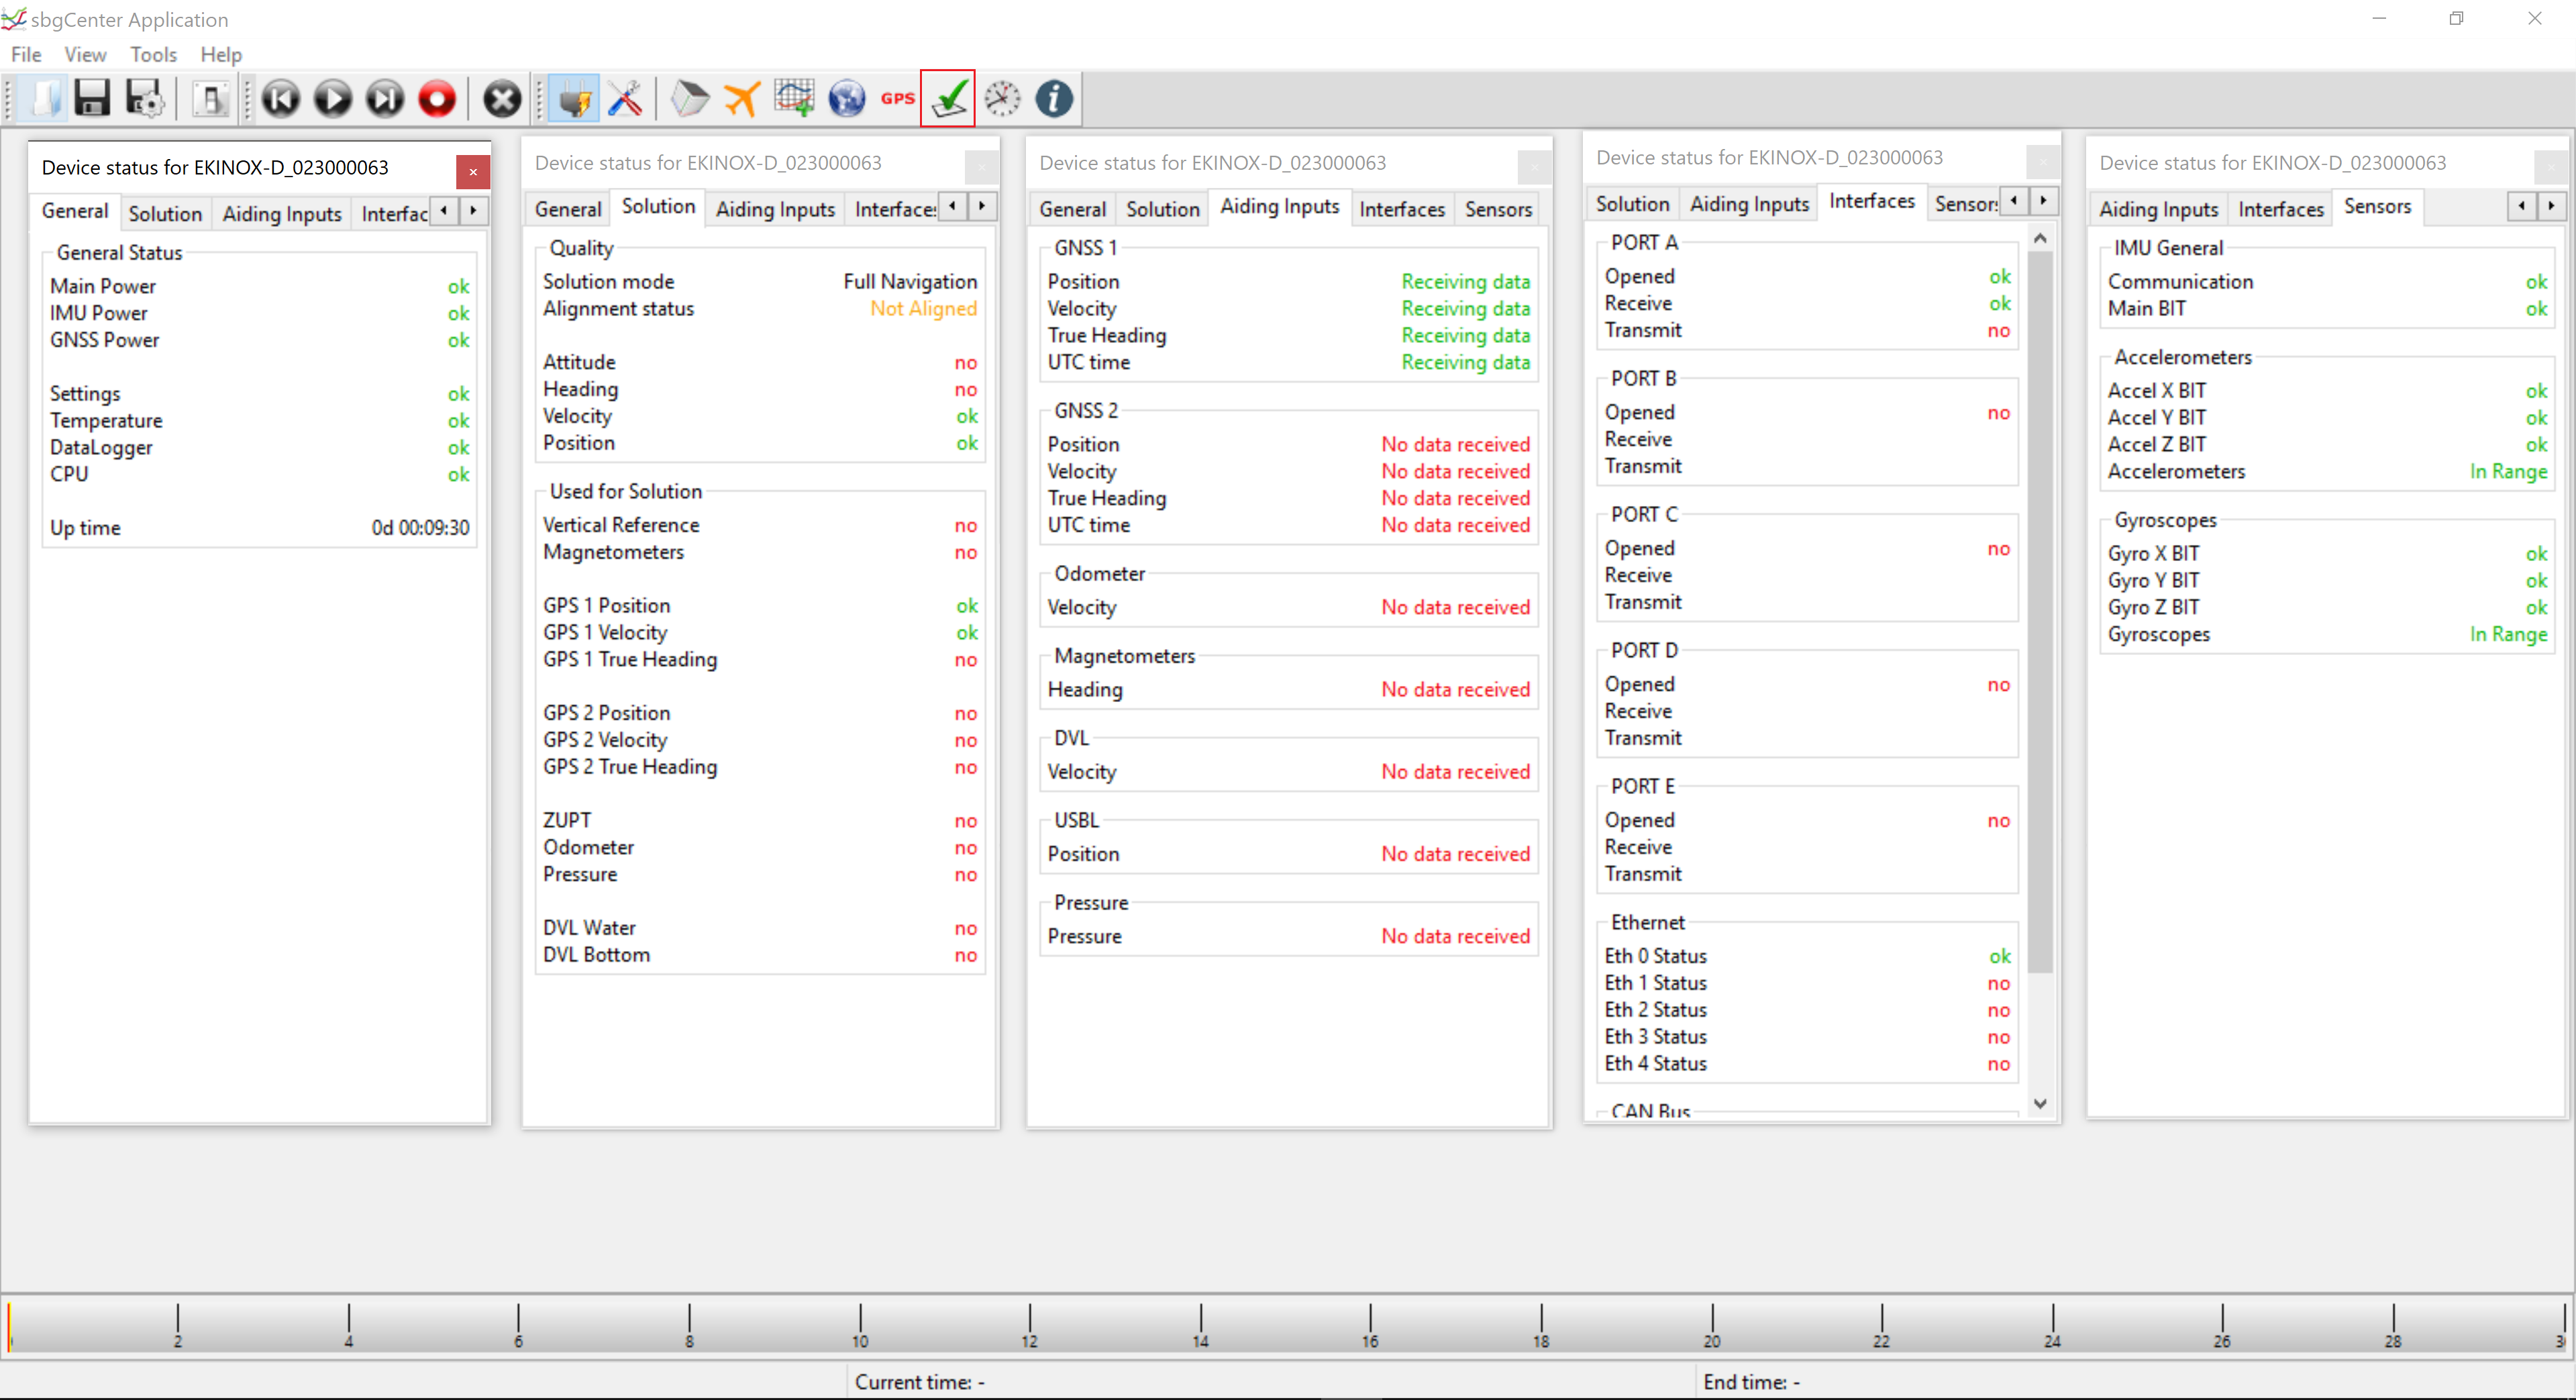This screenshot has height=1400, width=2576.
Task: Open the clock time display icon
Action: (1002, 98)
